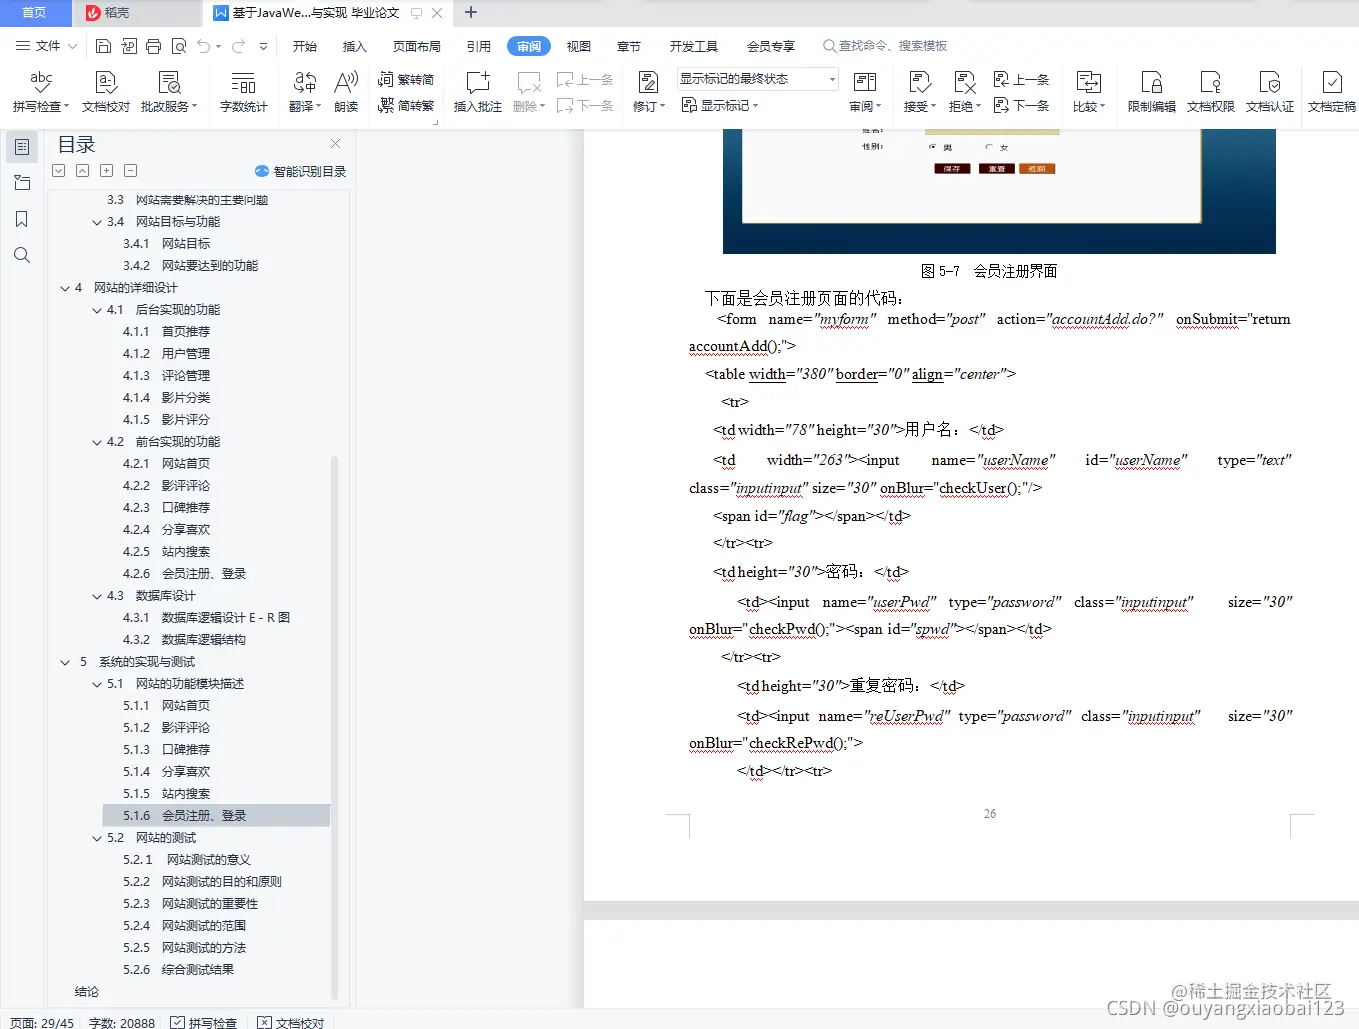The image size is (1359, 1029).
Task: Select outline item 5.2.6 综合测试结果
Action: pos(179,970)
